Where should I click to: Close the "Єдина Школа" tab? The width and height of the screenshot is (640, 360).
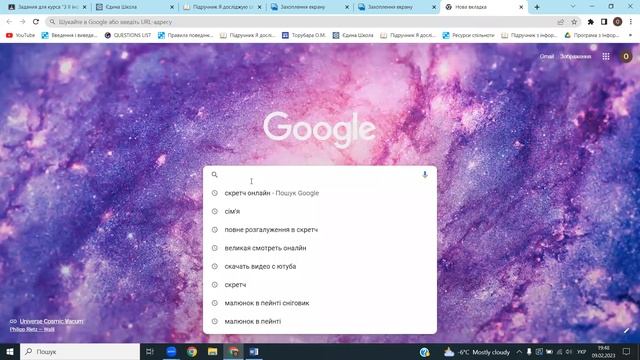click(172, 7)
